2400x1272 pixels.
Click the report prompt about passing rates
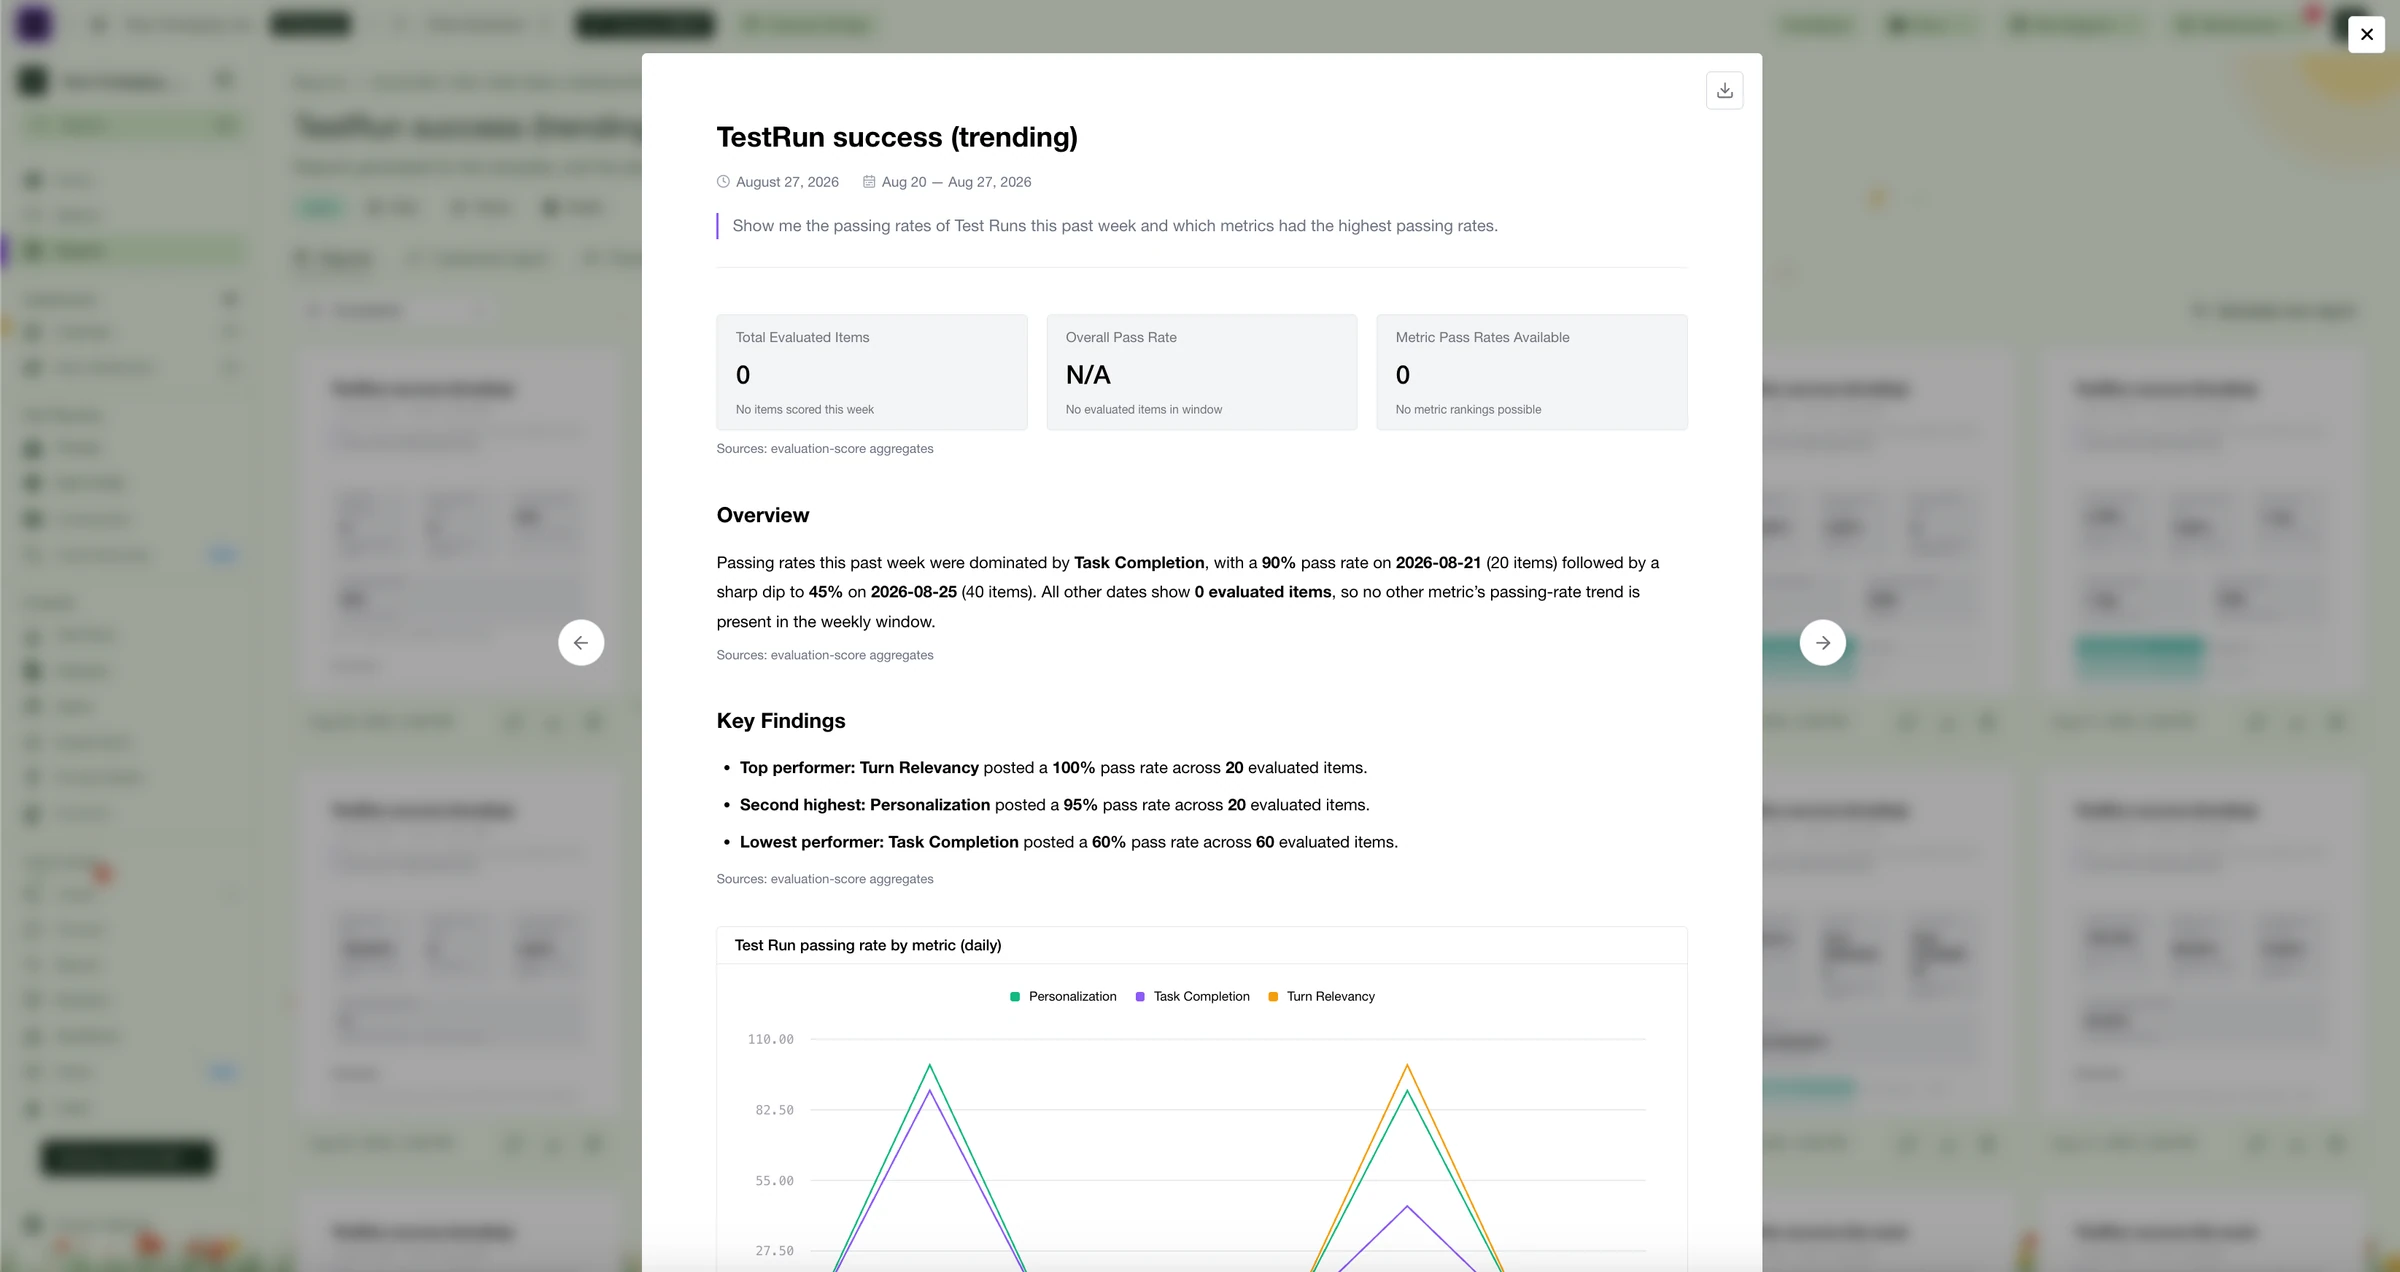coord(1115,226)
